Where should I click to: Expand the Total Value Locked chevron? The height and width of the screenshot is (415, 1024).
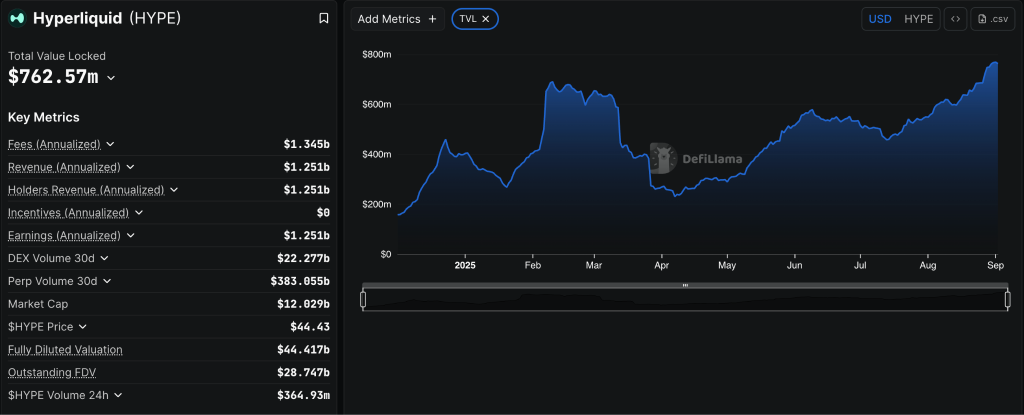[x=111, y=78]
